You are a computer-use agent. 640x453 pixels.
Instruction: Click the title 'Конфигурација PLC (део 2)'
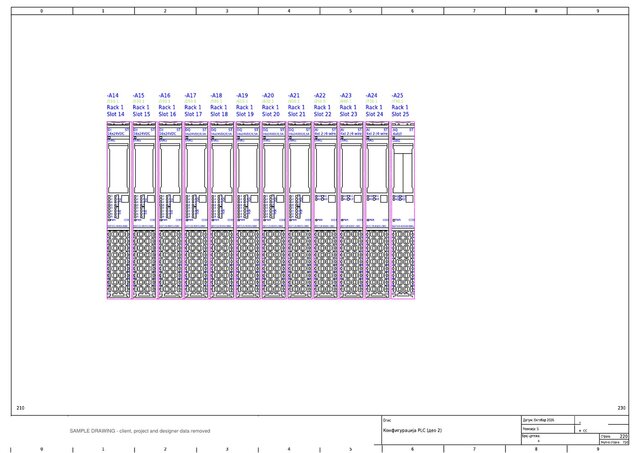click(x=413, y=431)
